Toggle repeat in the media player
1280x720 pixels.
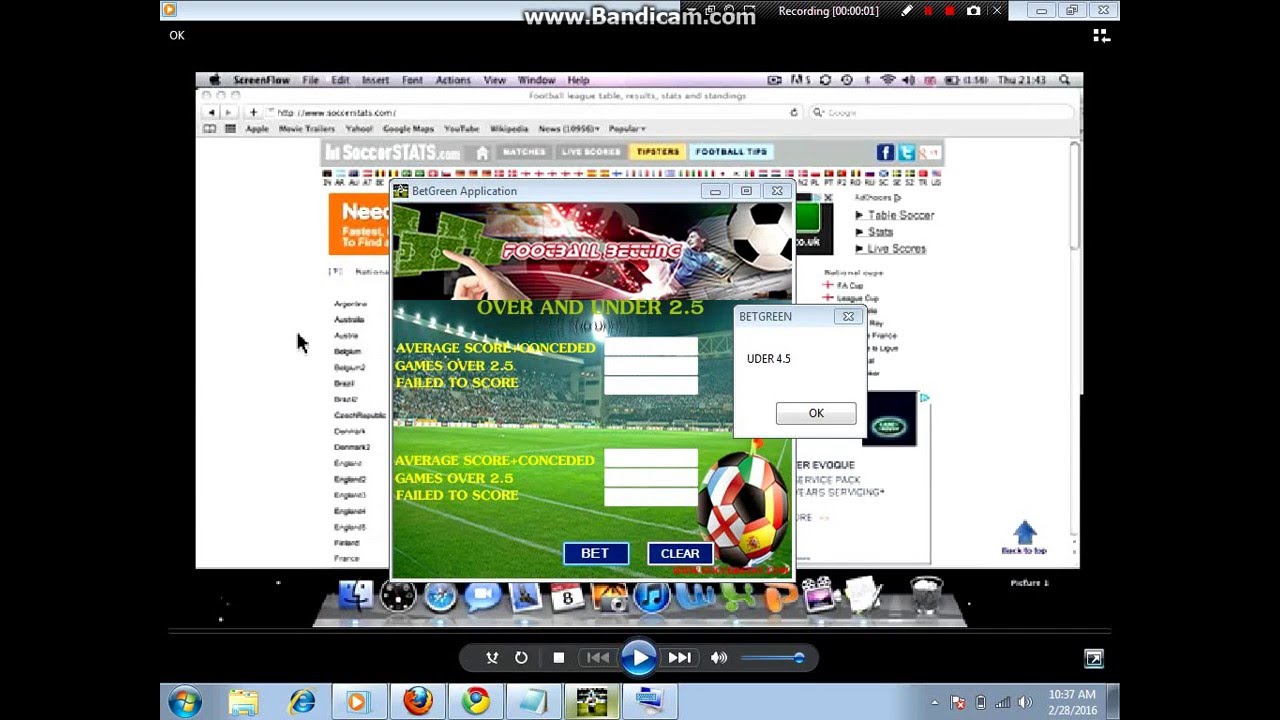coord(521,657)
